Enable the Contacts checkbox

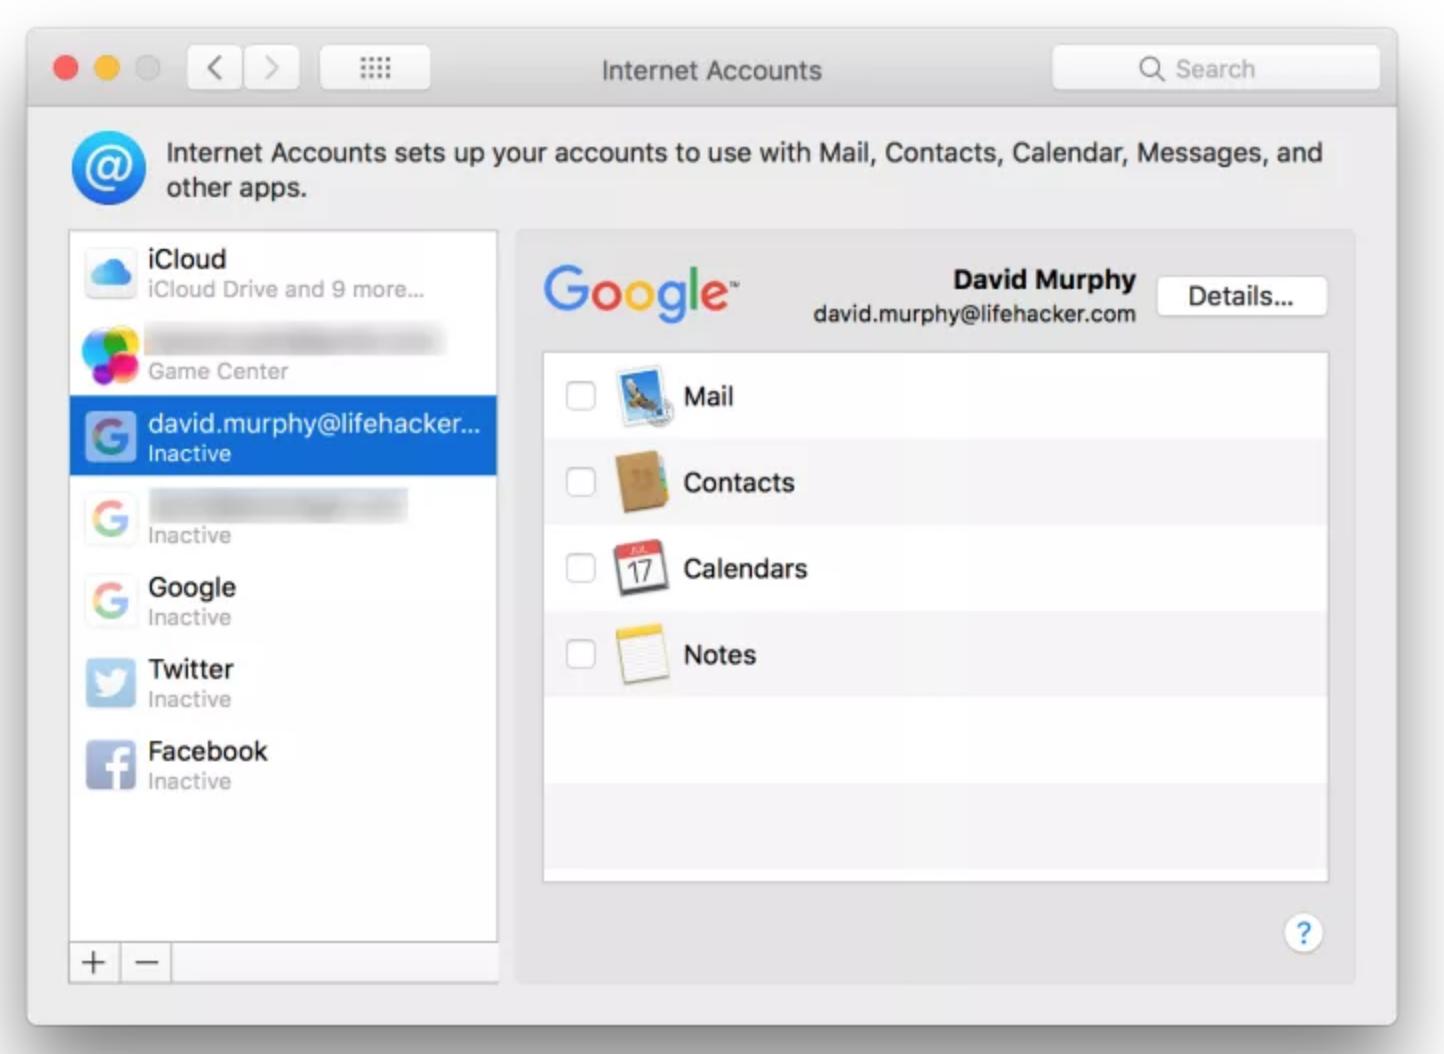click(580, 482)
